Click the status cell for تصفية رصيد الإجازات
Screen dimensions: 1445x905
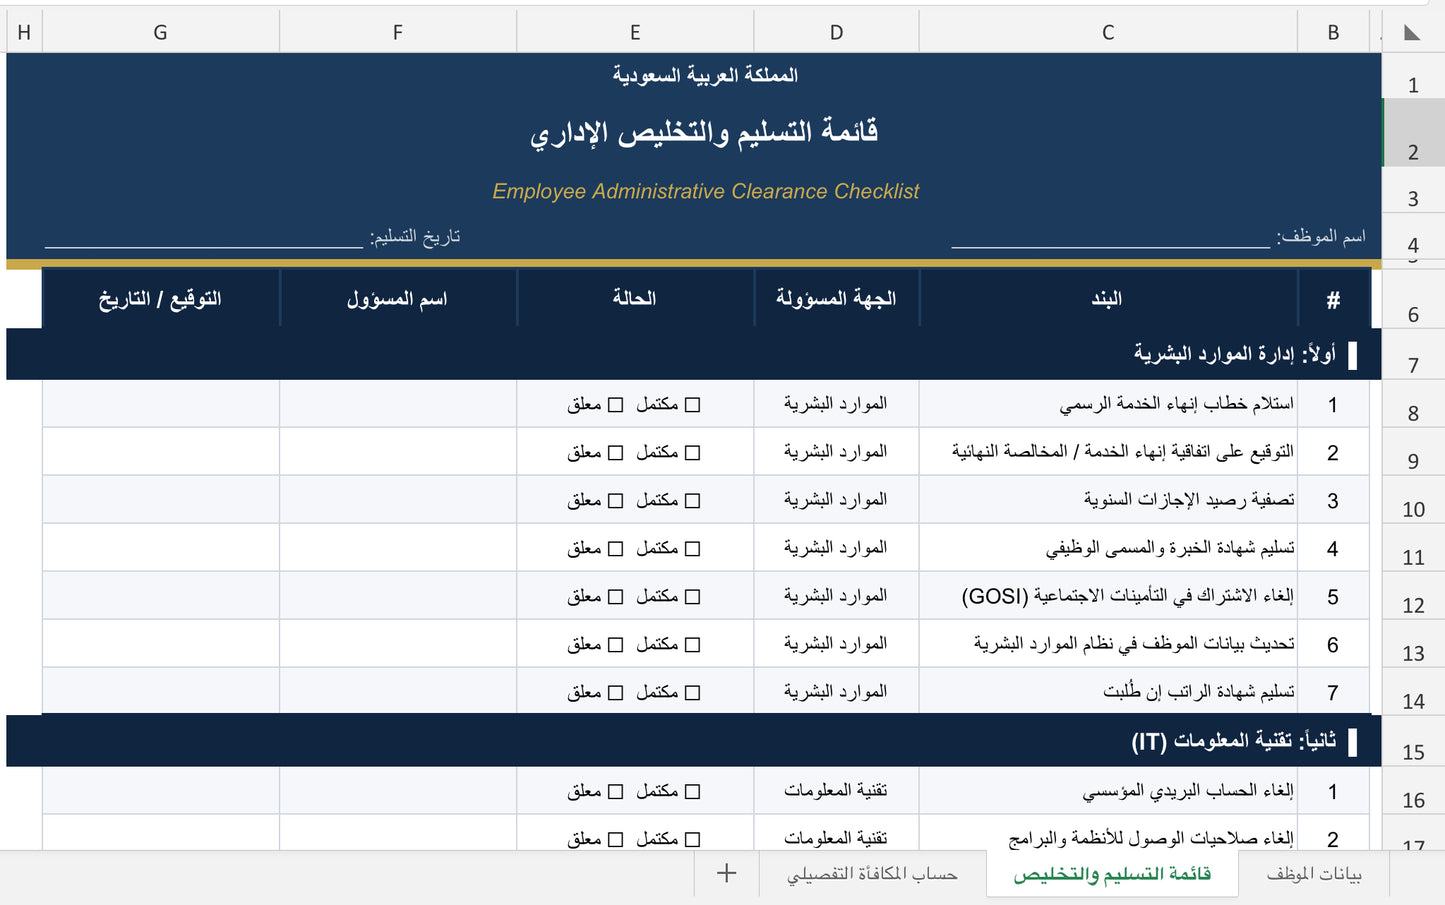point(635,500)
